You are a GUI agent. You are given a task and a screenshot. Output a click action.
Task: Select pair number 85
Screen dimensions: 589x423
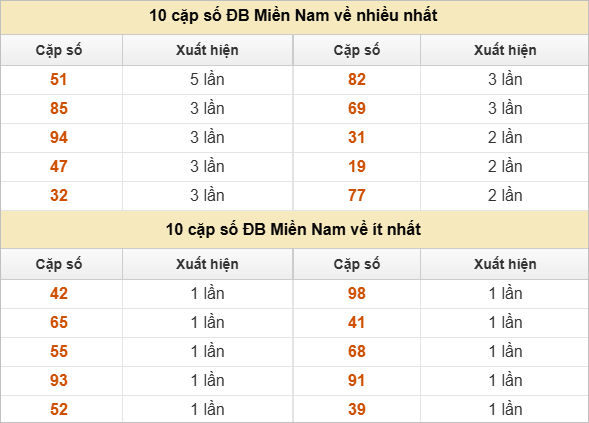point(59,109)
